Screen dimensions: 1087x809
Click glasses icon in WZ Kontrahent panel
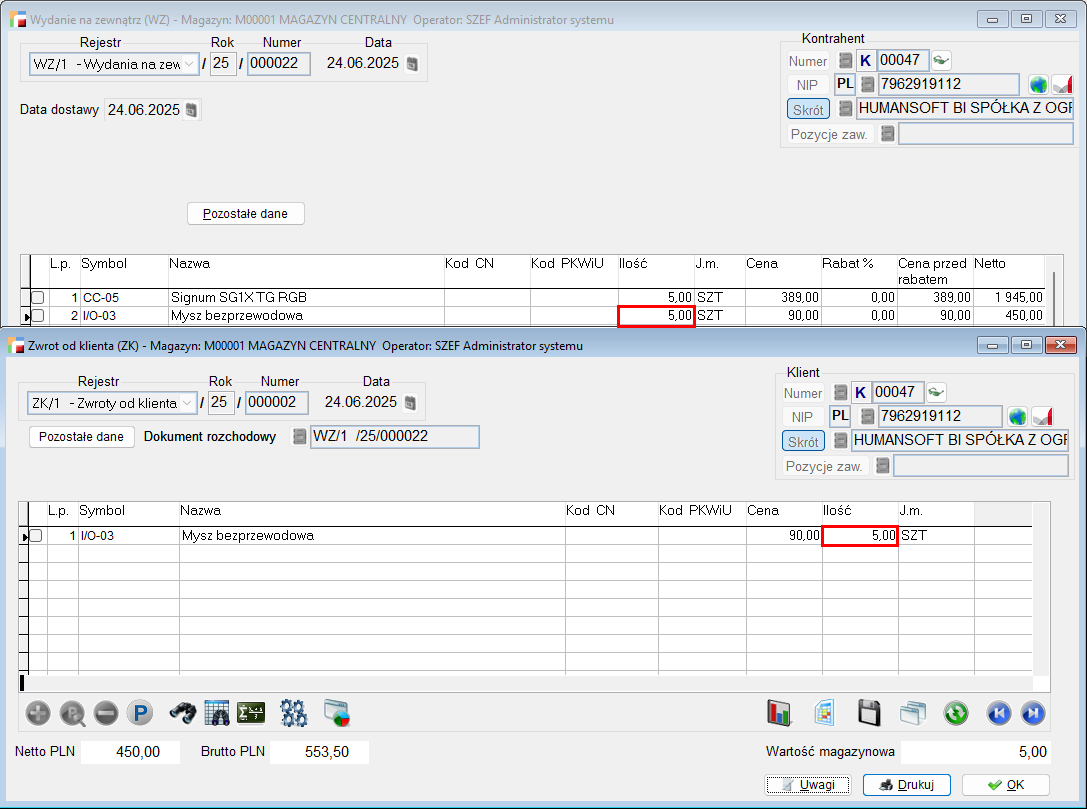941,60
